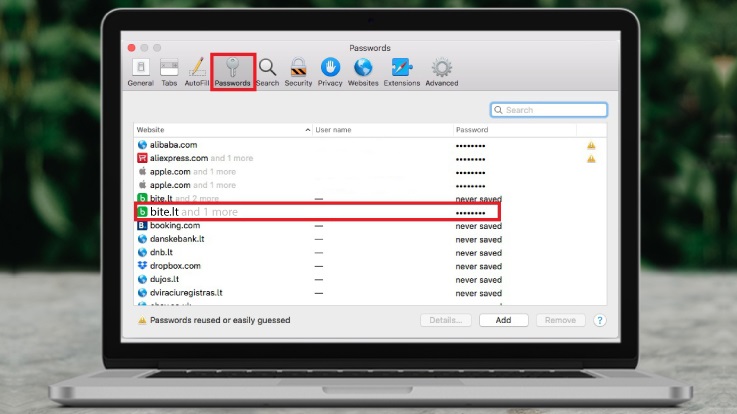Switch to the Tabs preferences pane
Image resolution: width=737 pixels, height=414 pixels.
click(169, 71)
